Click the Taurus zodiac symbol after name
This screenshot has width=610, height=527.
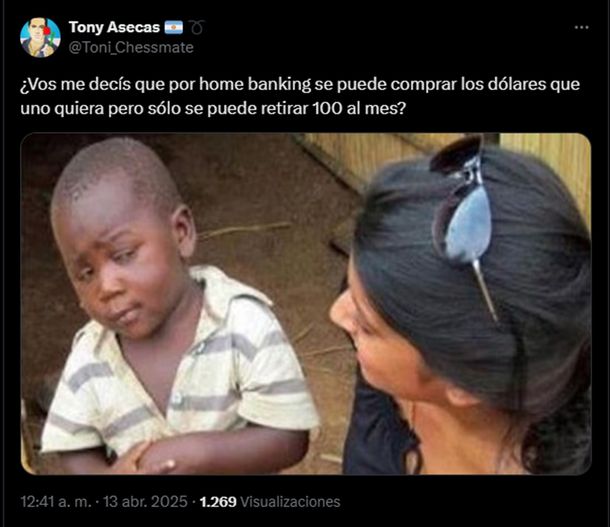point(197,28)
